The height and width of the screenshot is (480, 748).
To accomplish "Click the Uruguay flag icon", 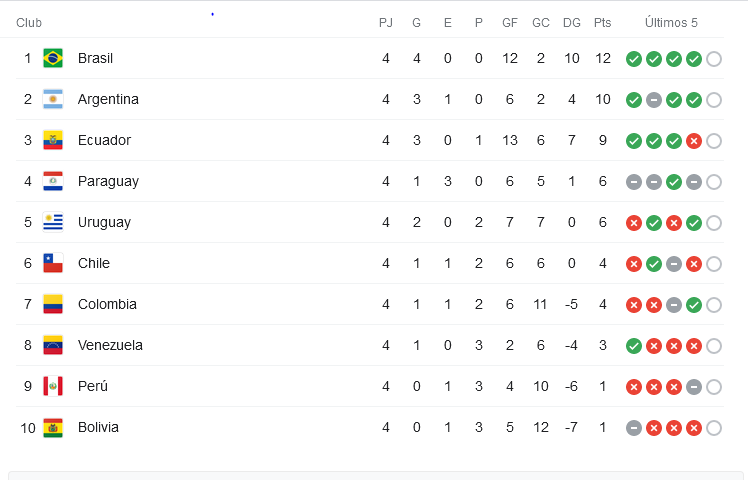I will click(x=53, y=222).
